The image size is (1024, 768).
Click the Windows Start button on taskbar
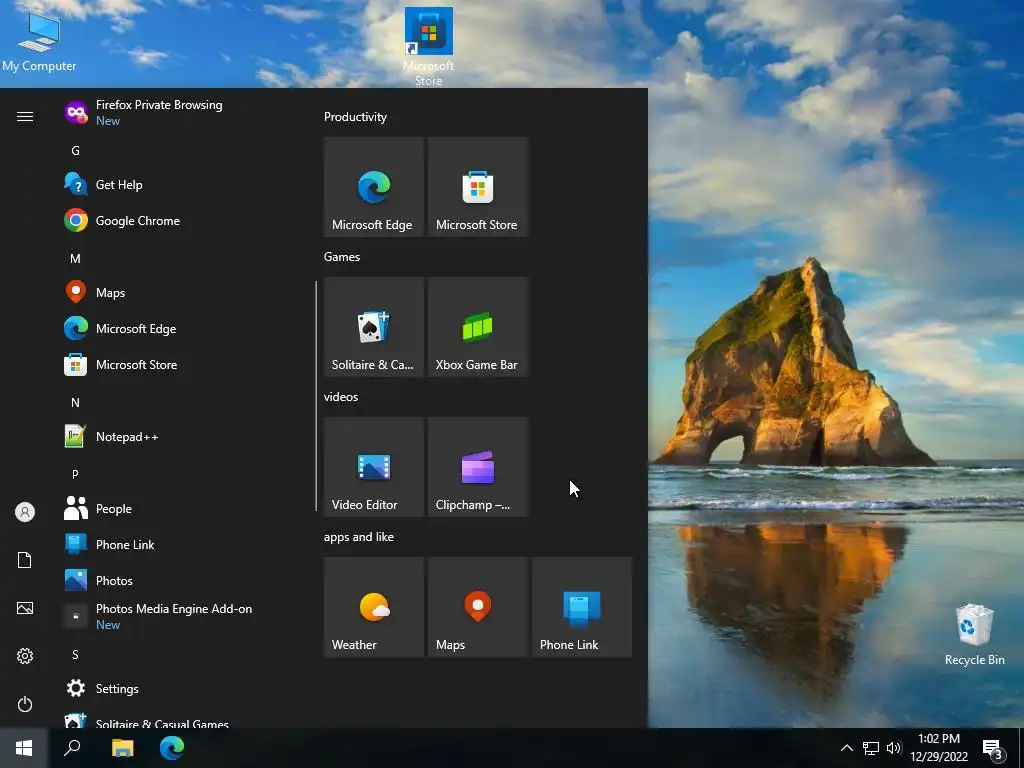24,748
